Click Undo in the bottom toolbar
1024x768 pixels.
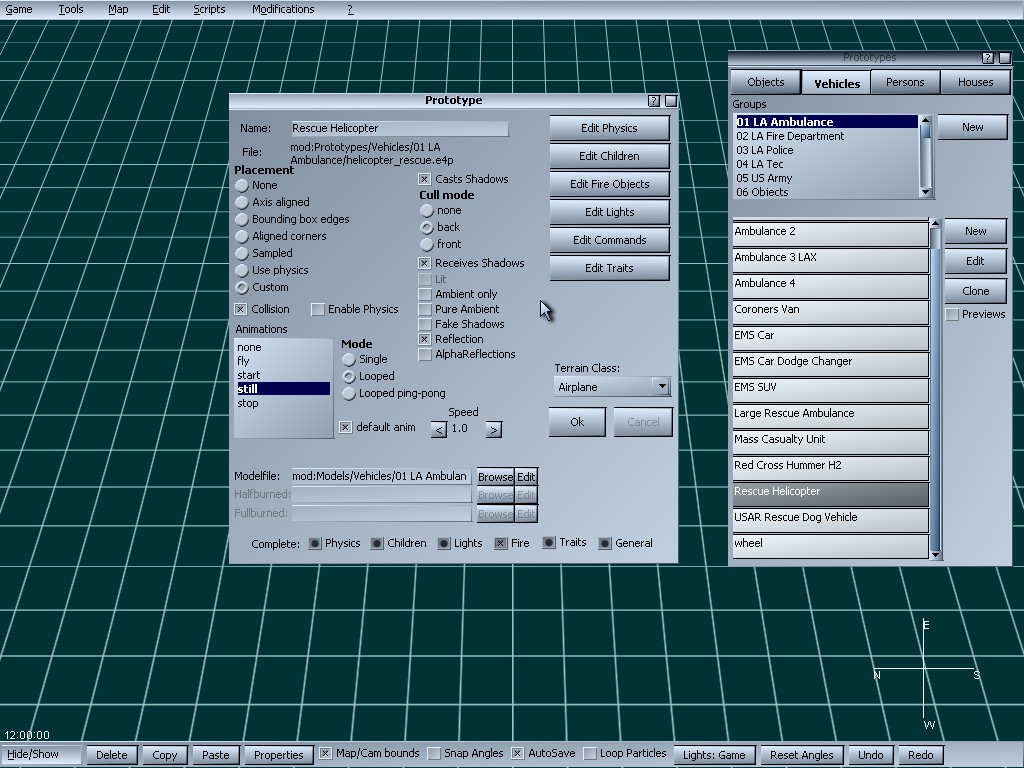coord(871,755)
